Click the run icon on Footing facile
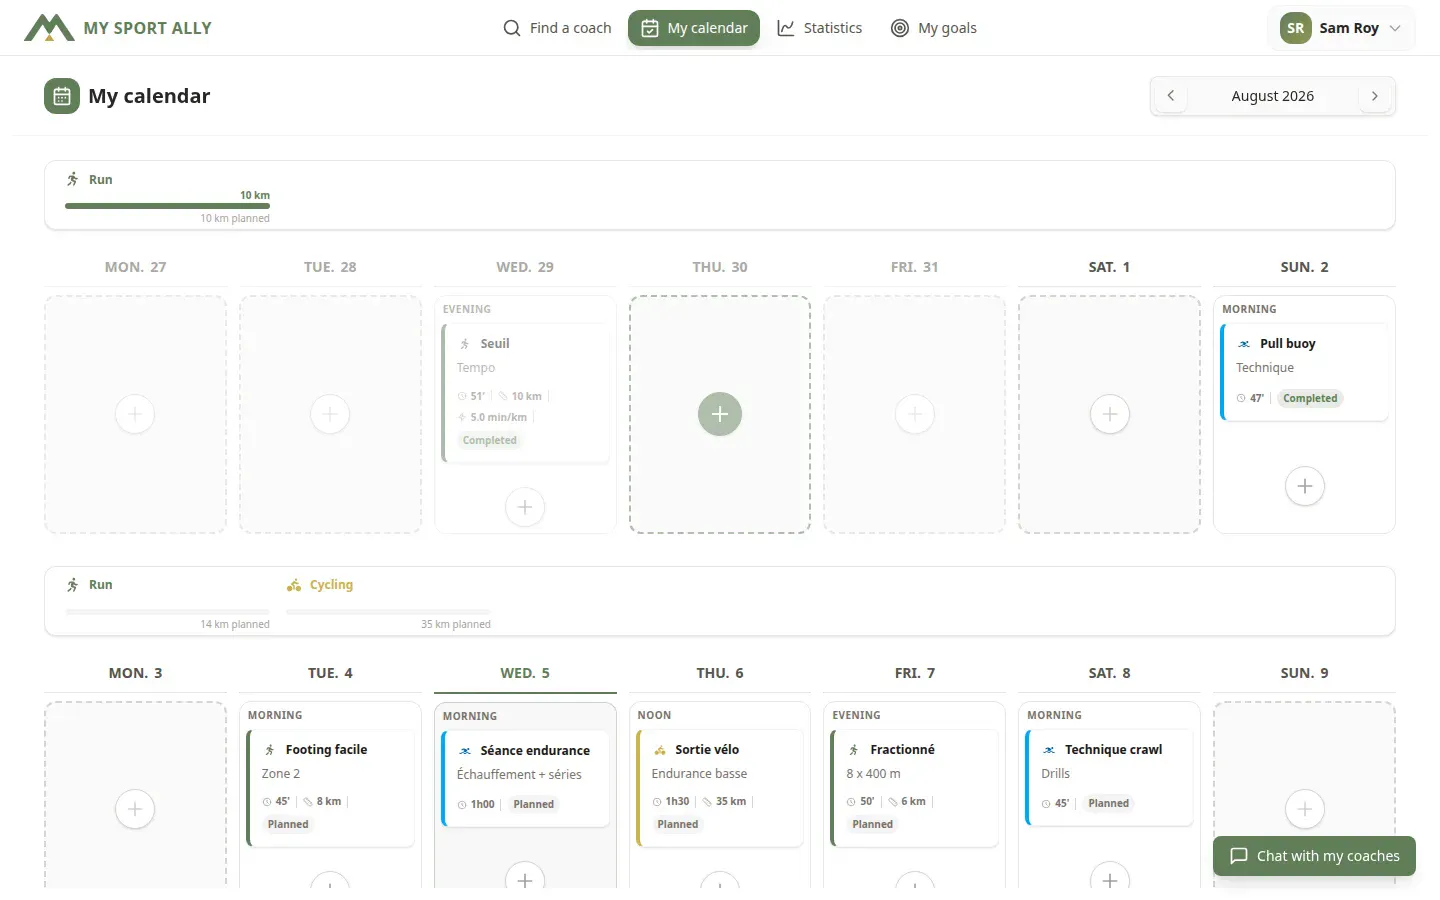1440x900 pixels. click(x=270, y=750)
